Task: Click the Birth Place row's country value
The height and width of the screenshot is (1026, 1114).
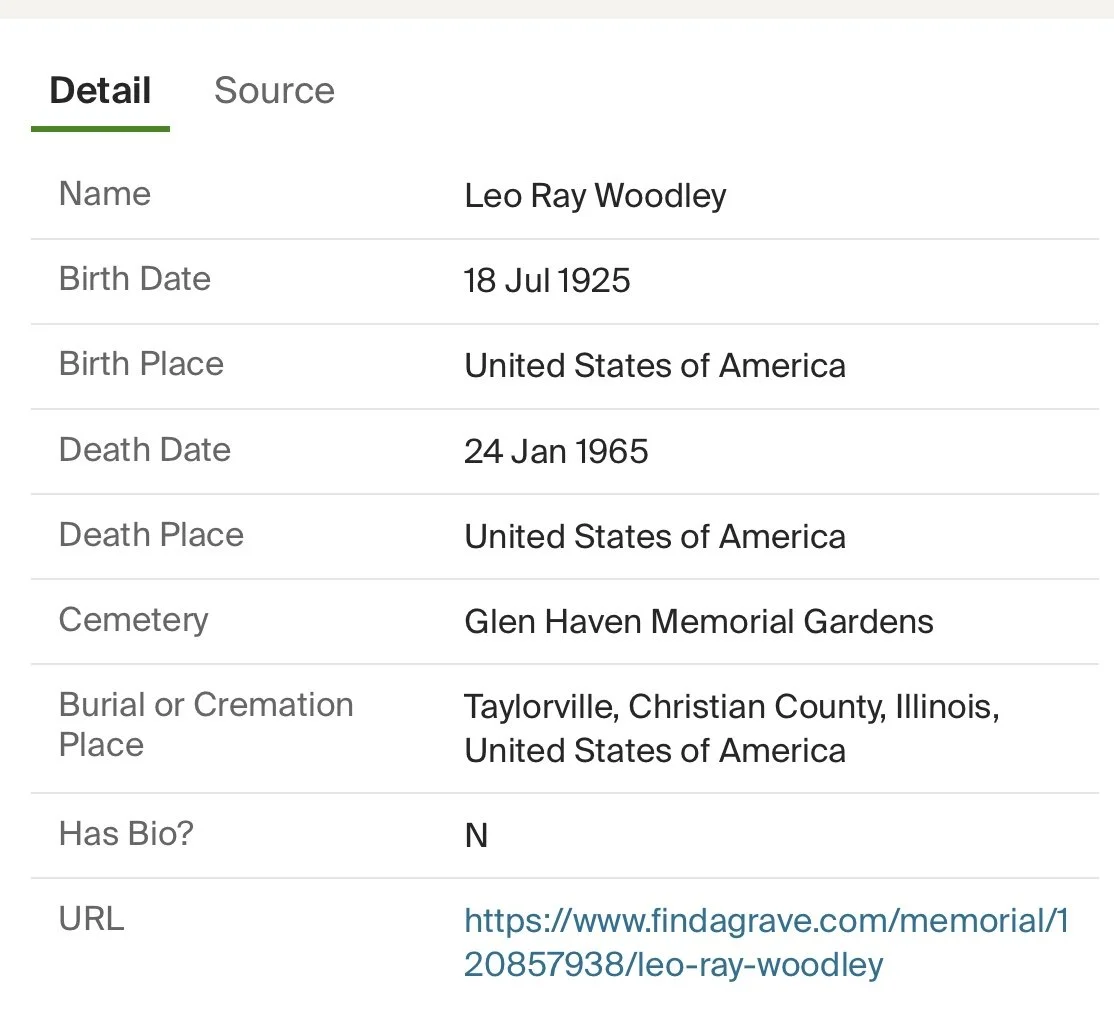Action: [x=654, y=365]
